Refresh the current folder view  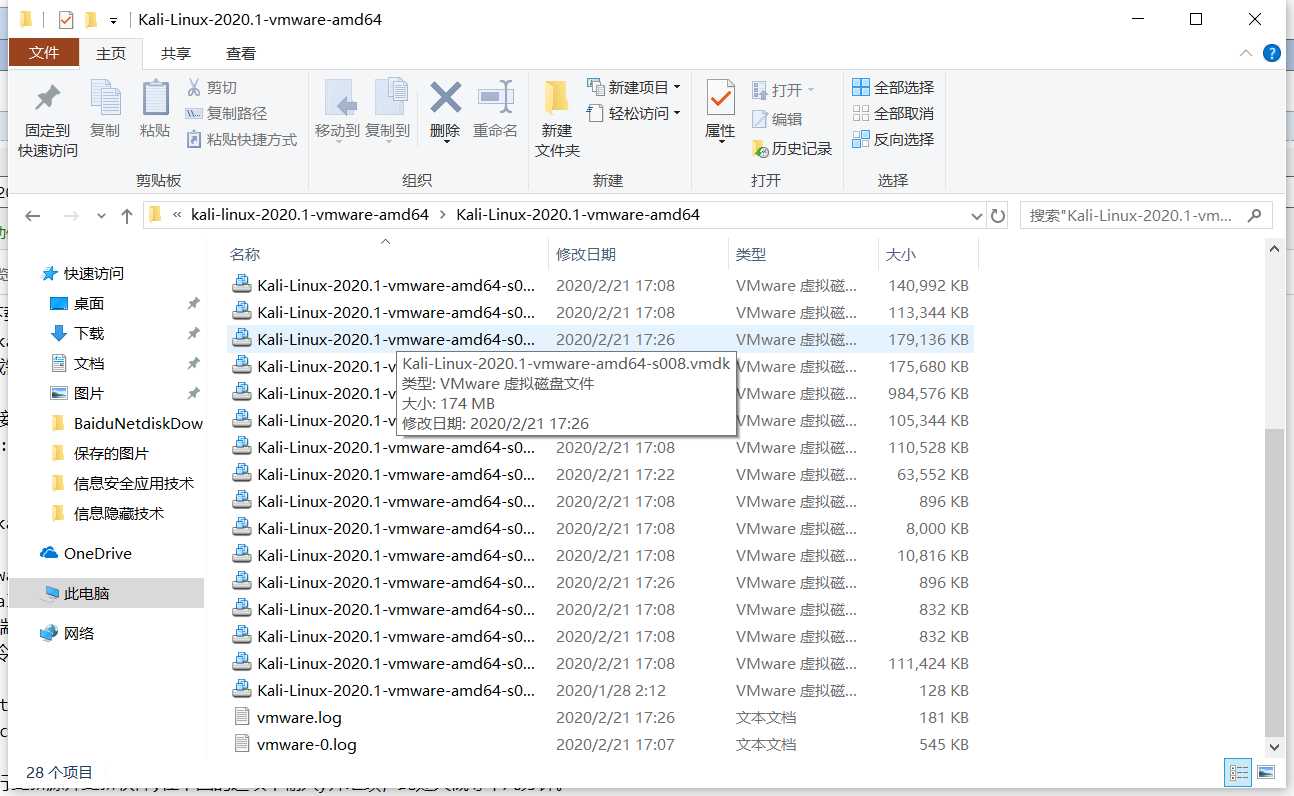click(x=997, y=215)
